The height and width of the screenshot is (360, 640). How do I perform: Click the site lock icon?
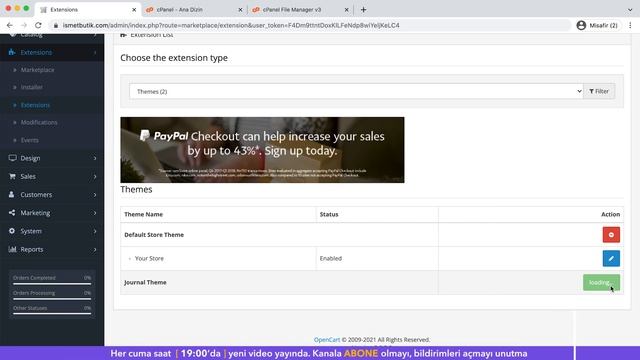[56, 25]
